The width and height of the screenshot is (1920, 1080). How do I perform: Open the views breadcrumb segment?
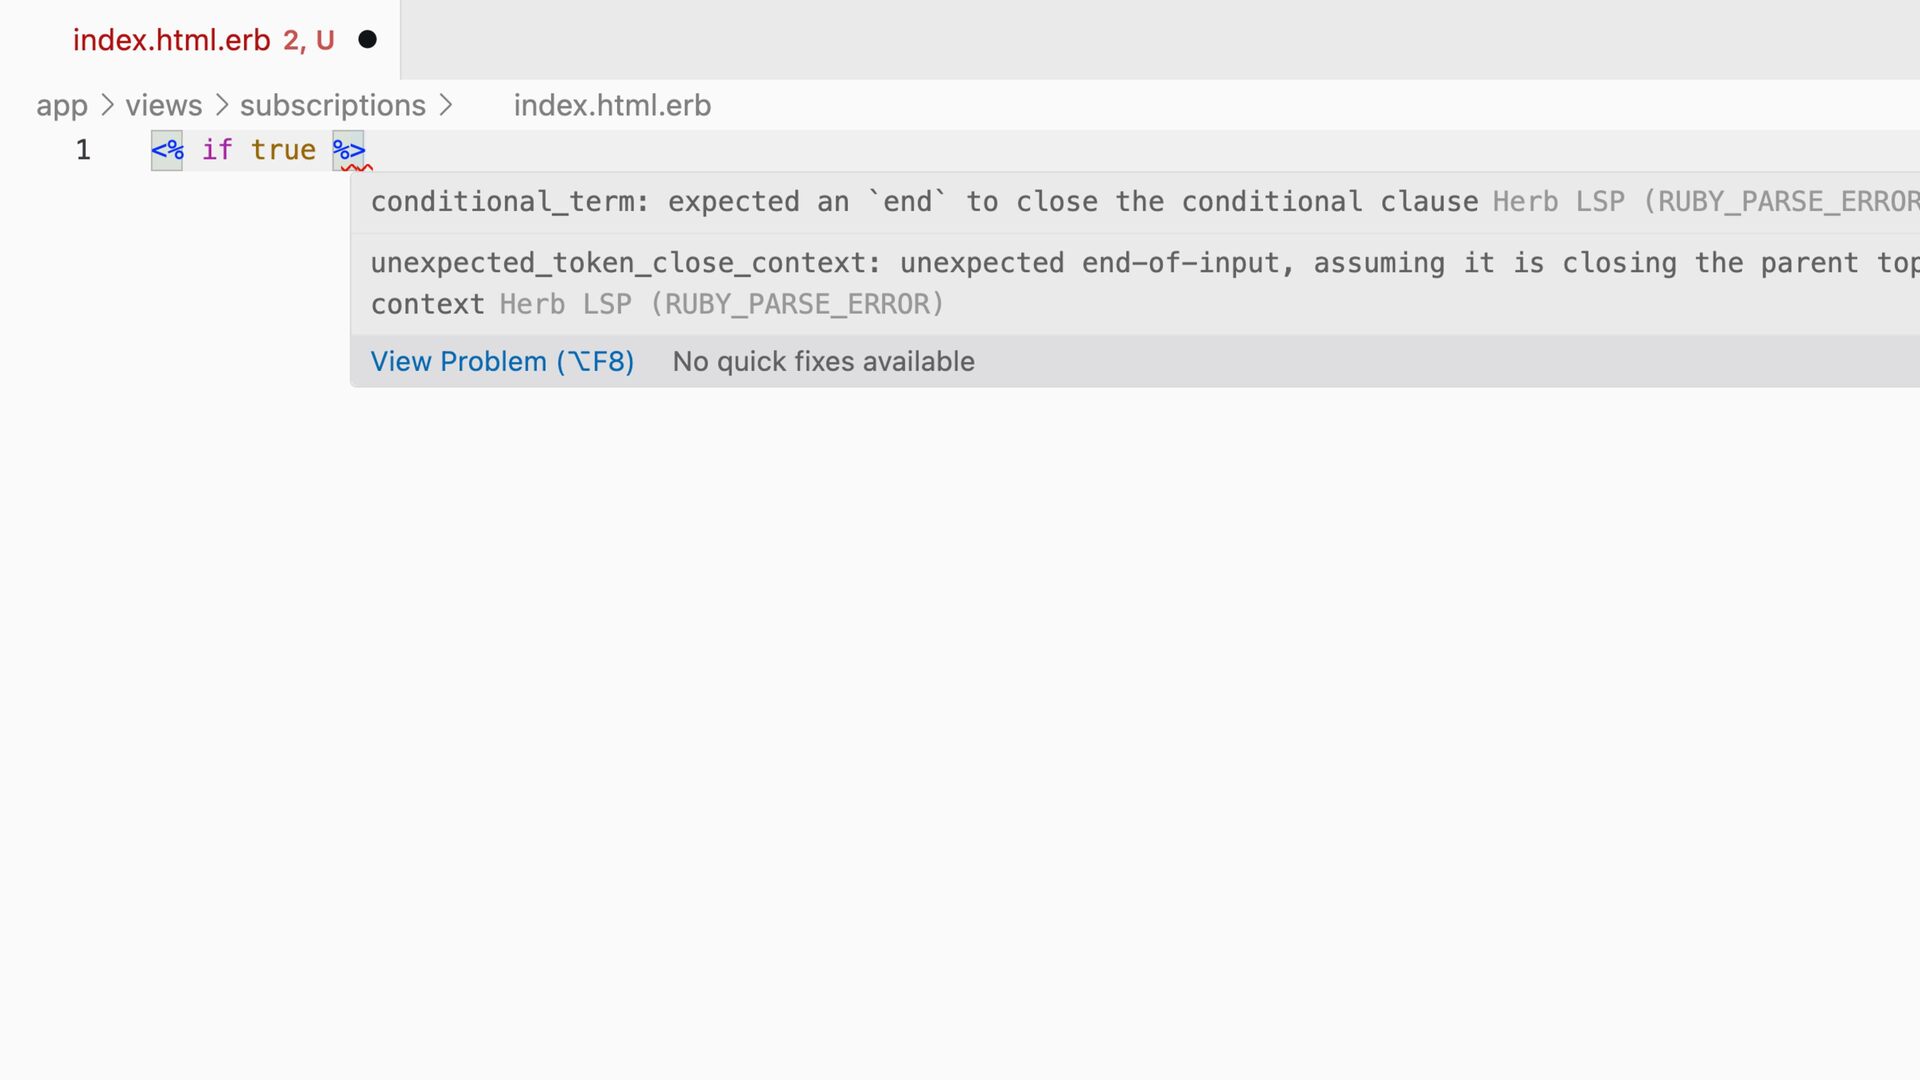coord(163,106)
